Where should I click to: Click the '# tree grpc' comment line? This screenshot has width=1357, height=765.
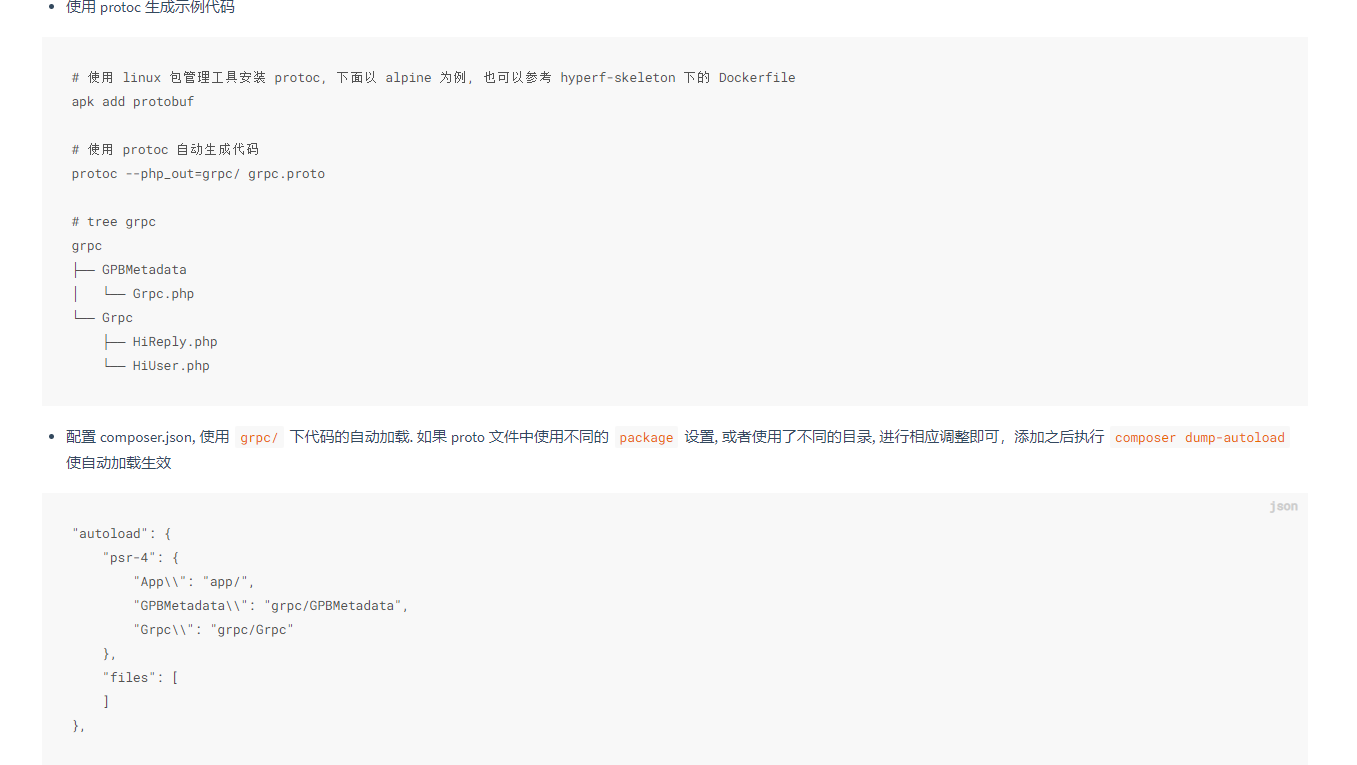pyautogui.click(x=114, y=222)
